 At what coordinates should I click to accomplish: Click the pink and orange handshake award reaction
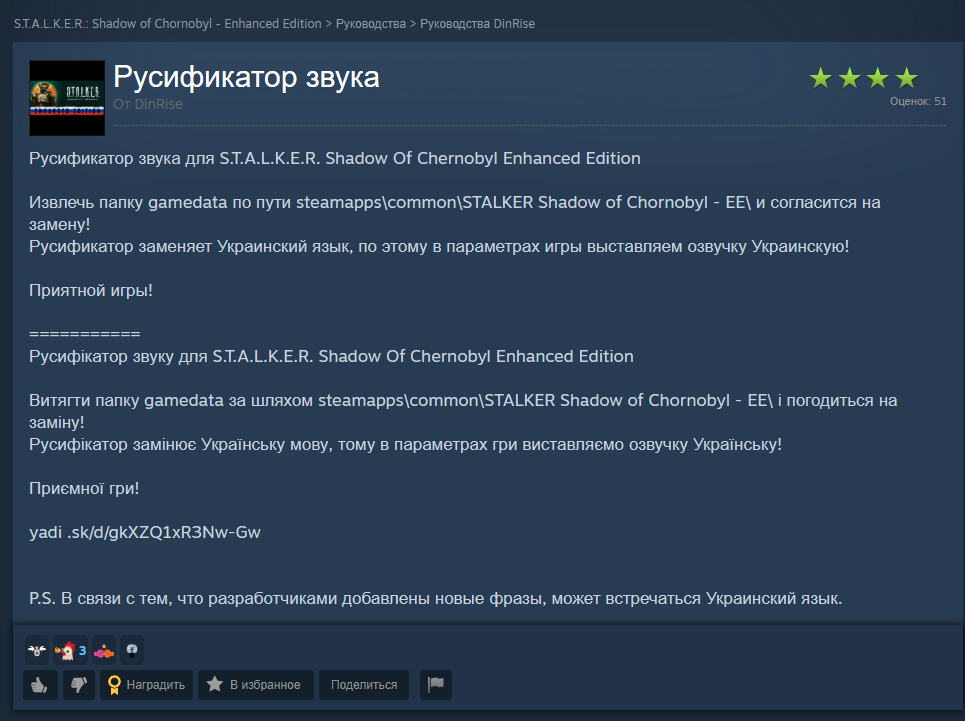click(104, 650)
